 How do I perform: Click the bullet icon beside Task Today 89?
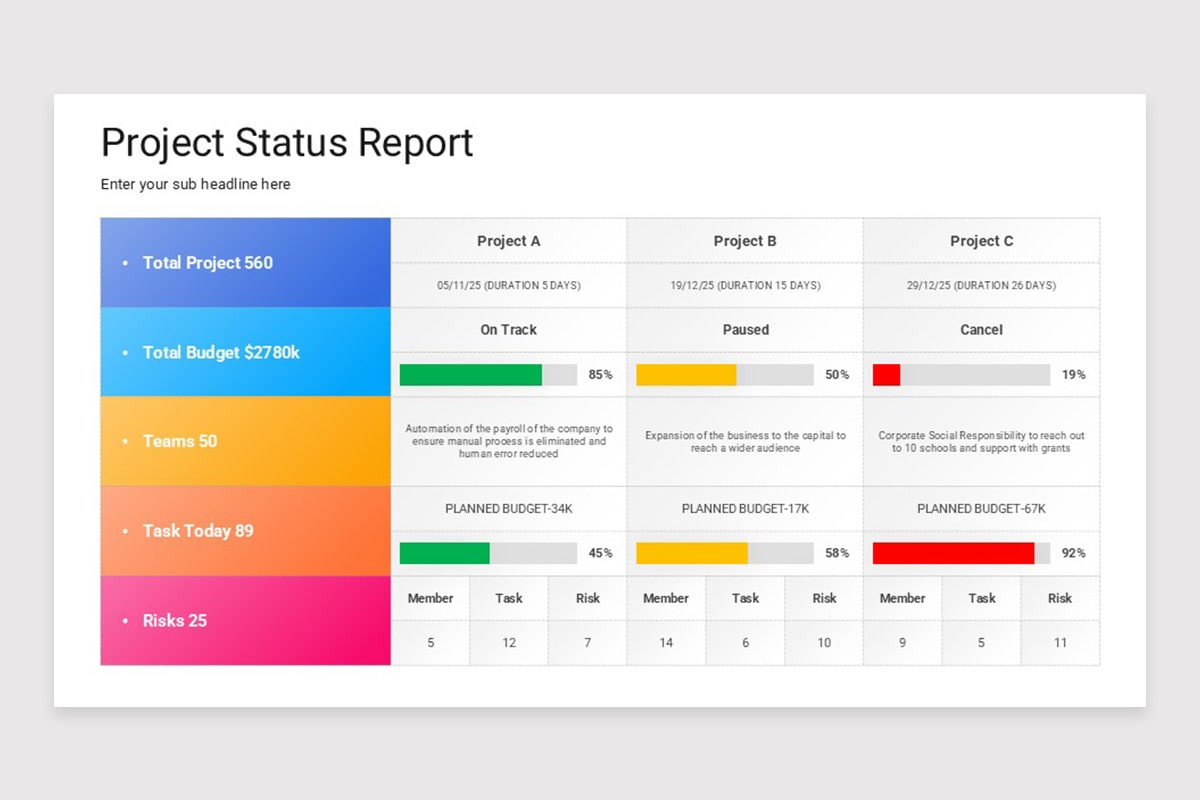pos(124,530)
